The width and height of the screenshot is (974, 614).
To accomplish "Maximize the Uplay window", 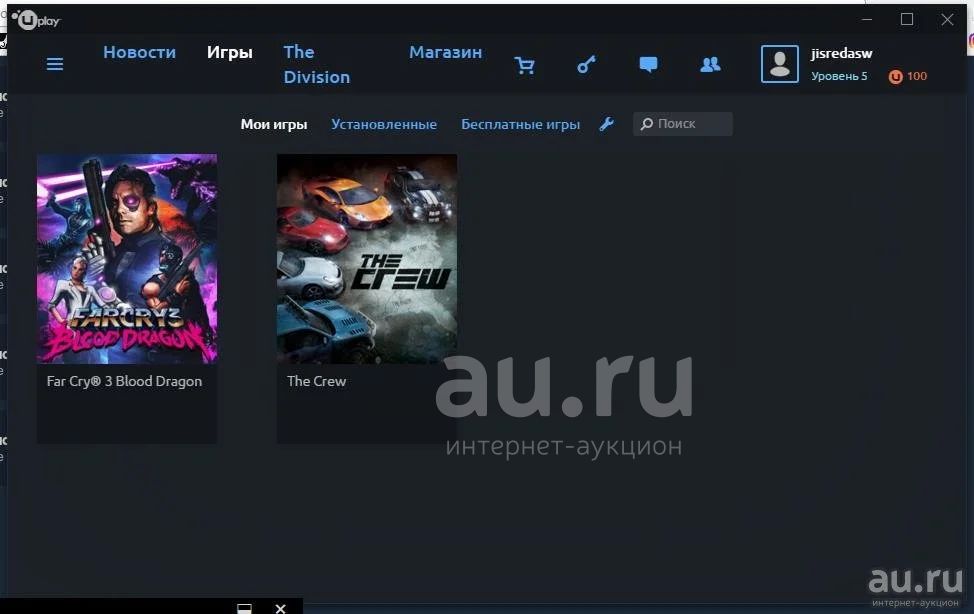I will (907, 19).
